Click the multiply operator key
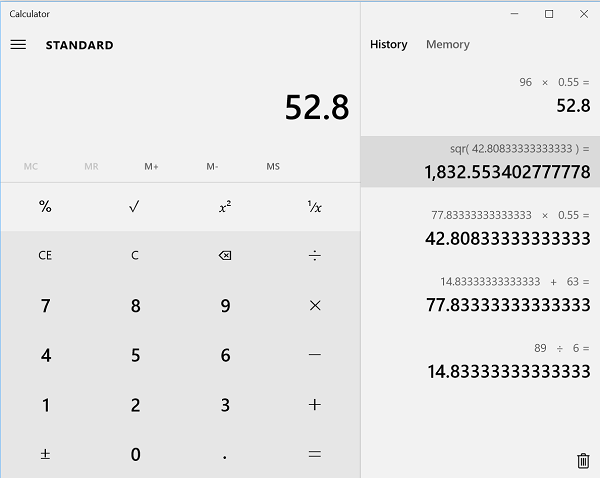 [x=315, y=305]
